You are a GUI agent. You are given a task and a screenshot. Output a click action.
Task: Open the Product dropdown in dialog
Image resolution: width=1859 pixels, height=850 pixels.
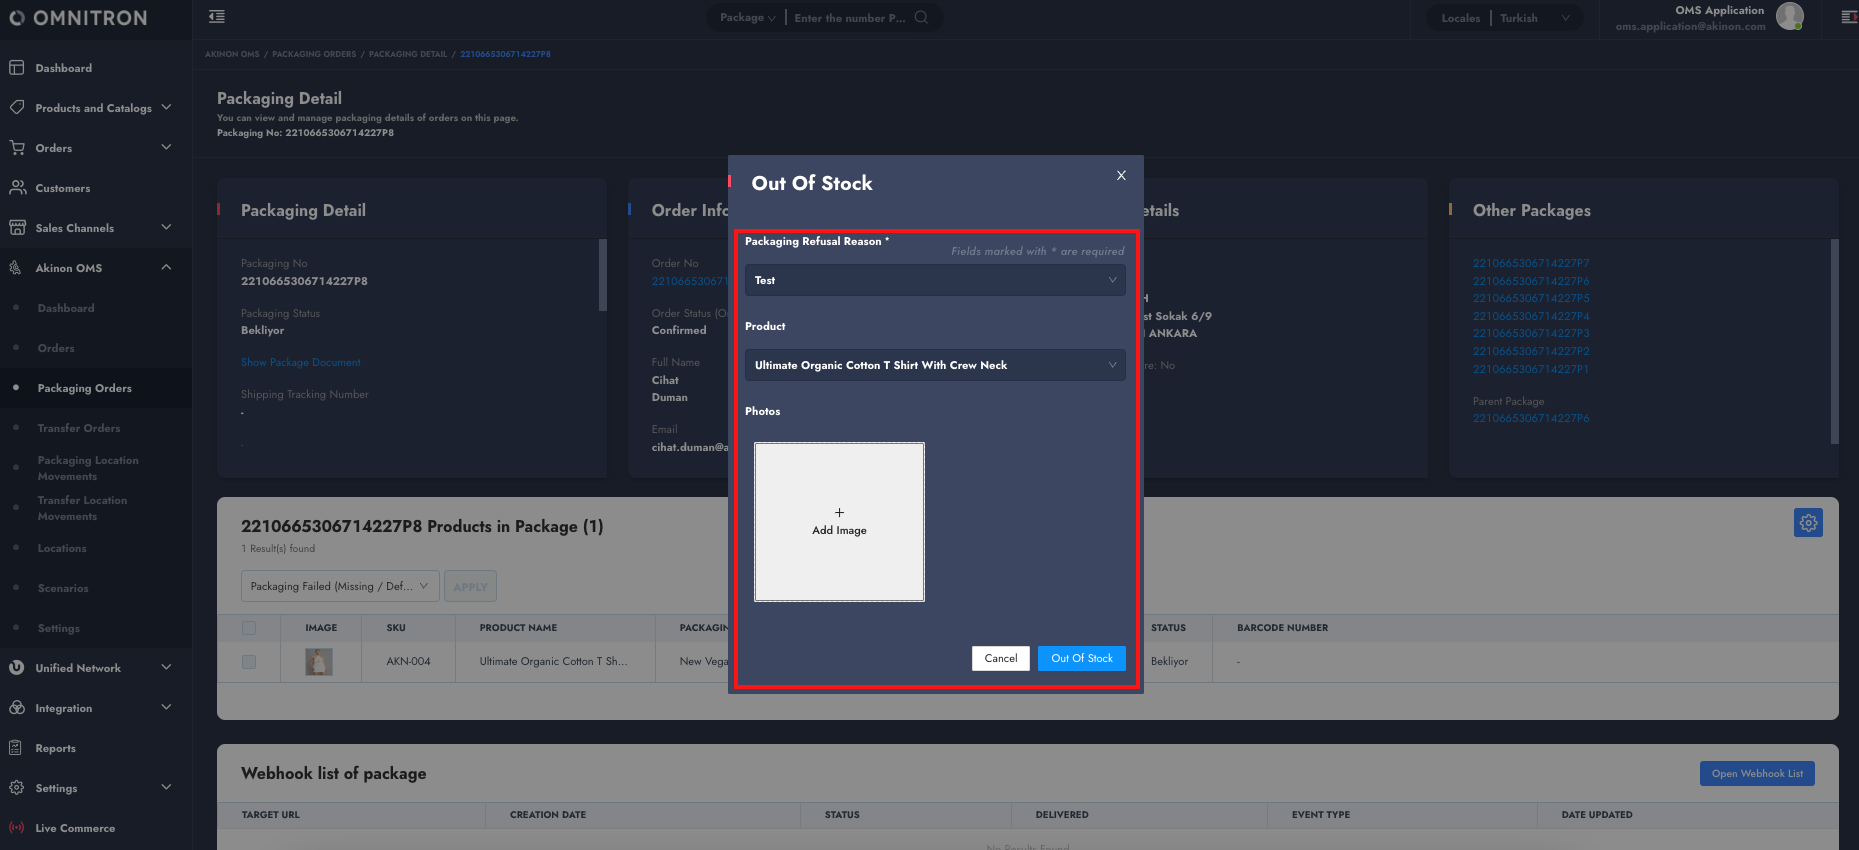(934, 365)
